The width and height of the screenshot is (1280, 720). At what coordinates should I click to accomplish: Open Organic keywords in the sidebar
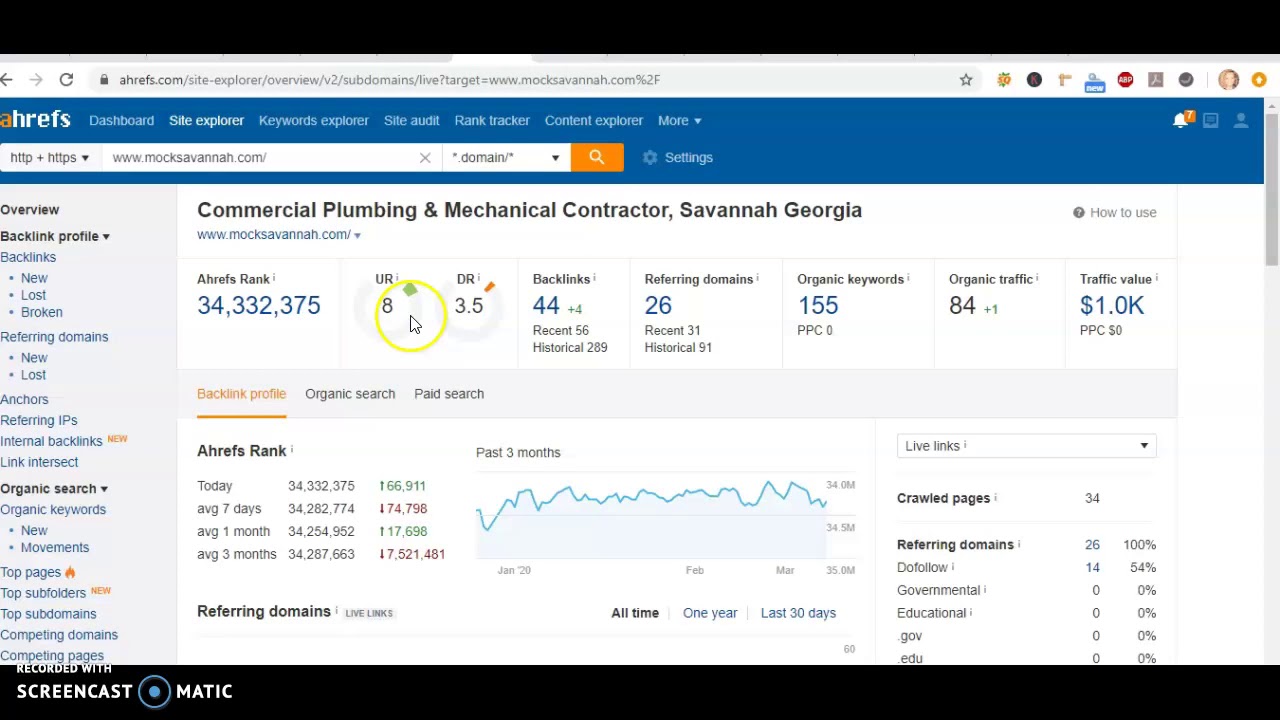53,509
